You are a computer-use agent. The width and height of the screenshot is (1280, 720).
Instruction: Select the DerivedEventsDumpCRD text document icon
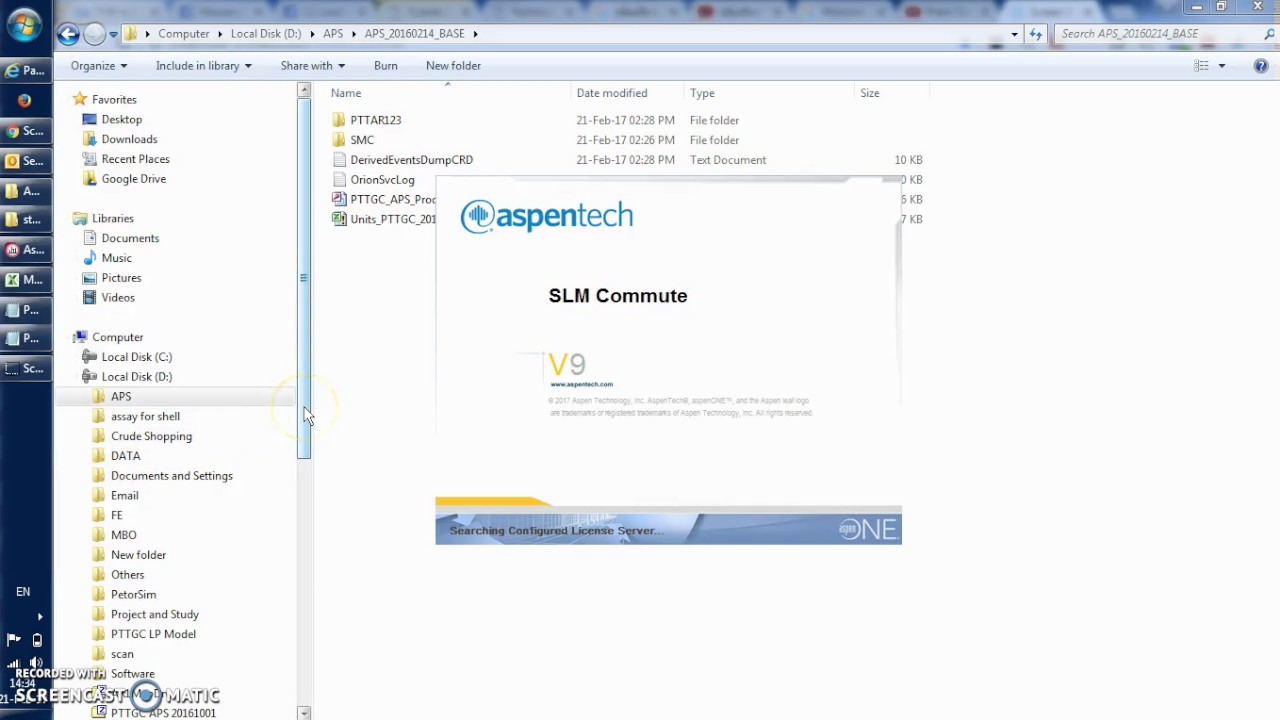[340, 160]
